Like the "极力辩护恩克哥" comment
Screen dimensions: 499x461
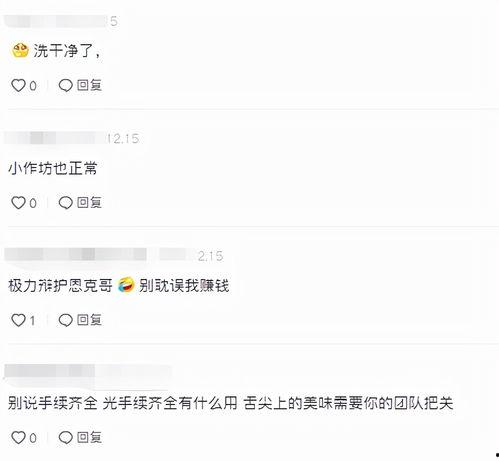point(18,320)
